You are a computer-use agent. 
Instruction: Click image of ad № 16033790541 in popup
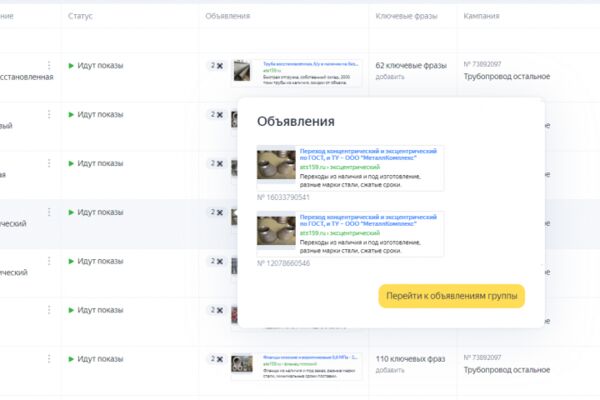coord(276,165)
